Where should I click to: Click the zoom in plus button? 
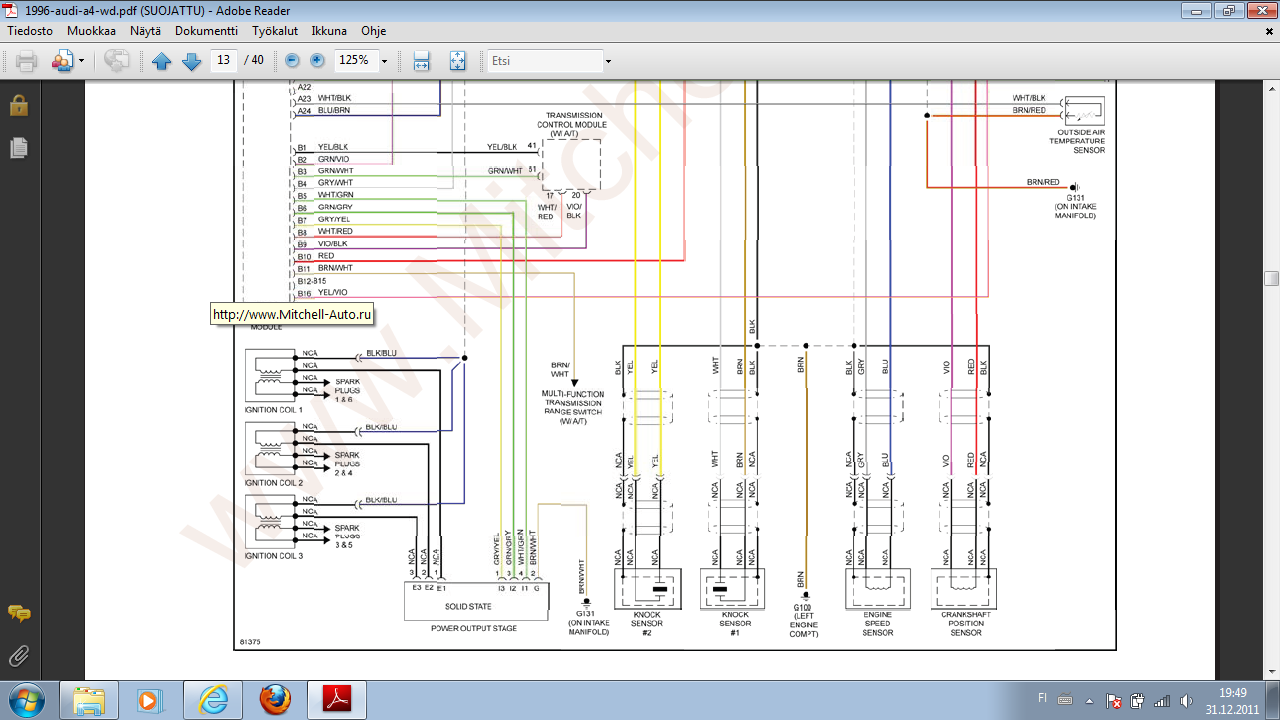point(317,61)
